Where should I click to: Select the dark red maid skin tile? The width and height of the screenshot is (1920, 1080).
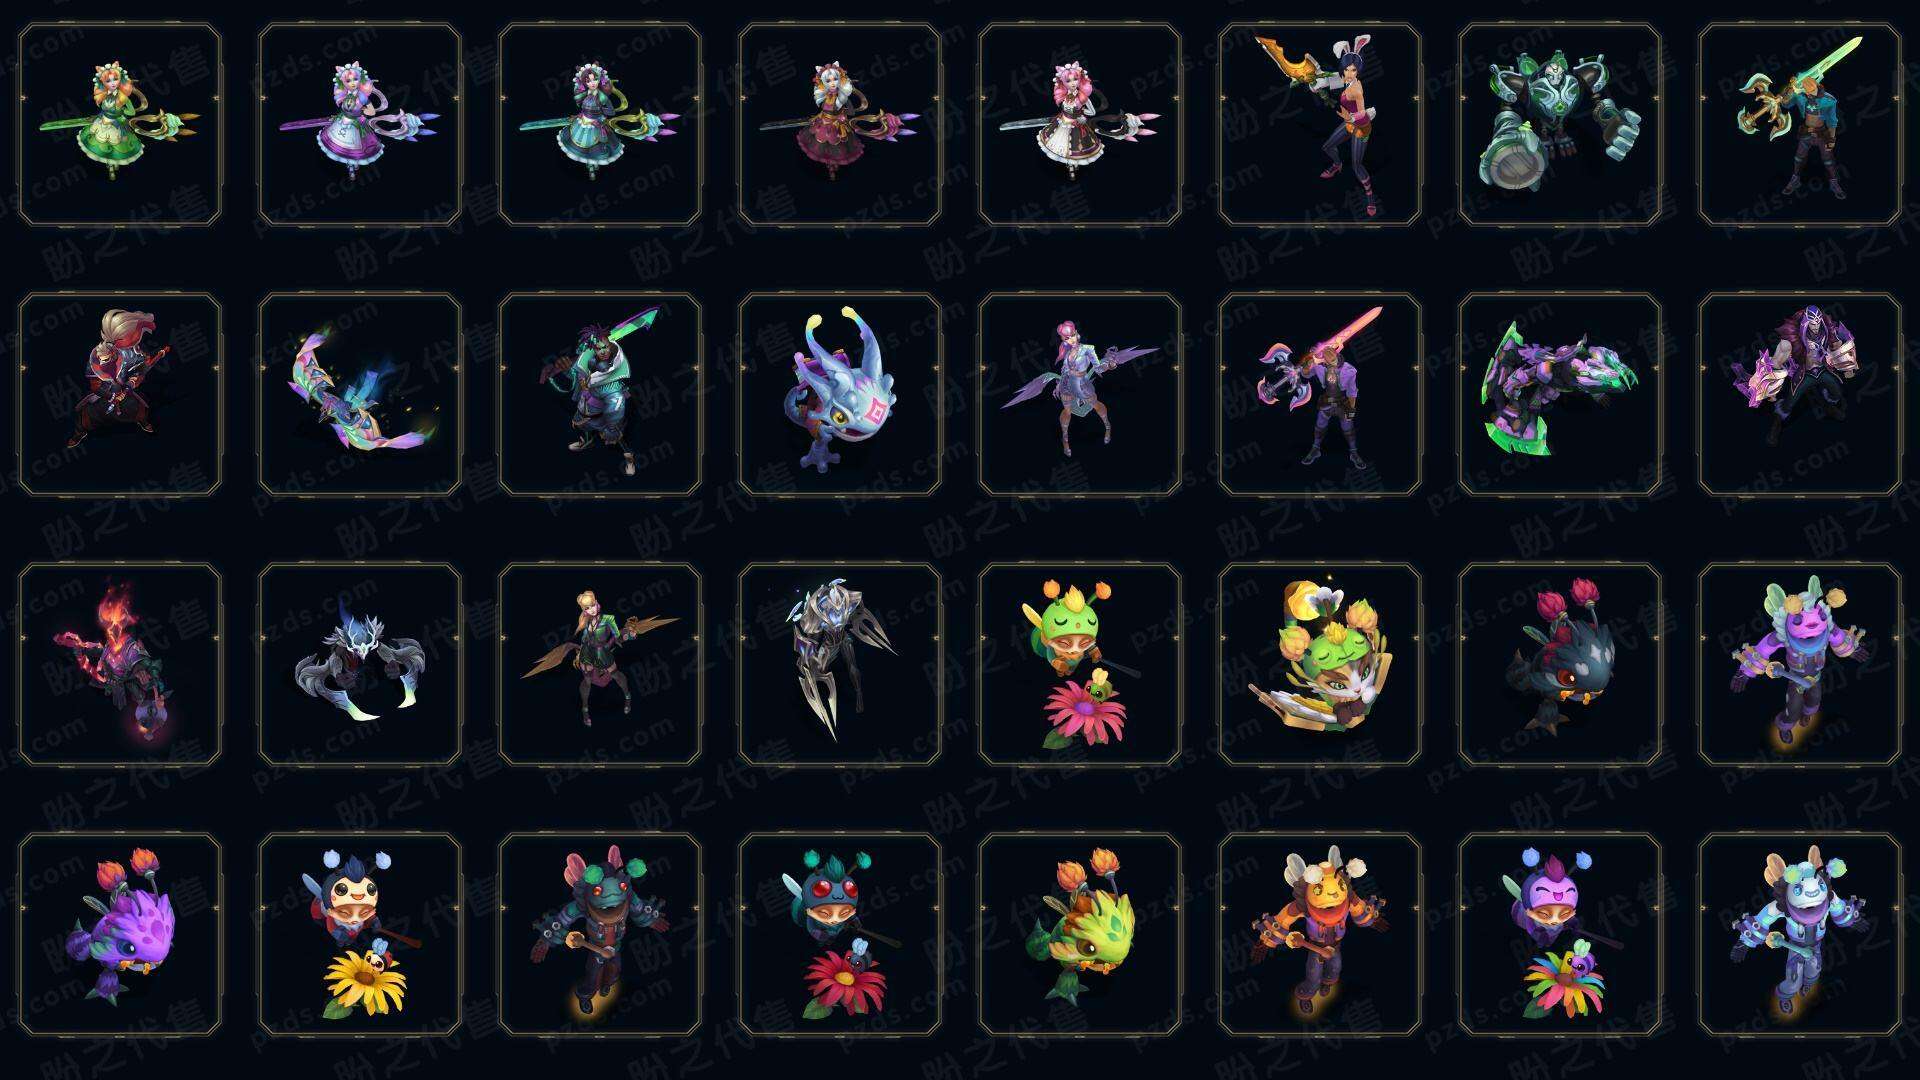840,125
